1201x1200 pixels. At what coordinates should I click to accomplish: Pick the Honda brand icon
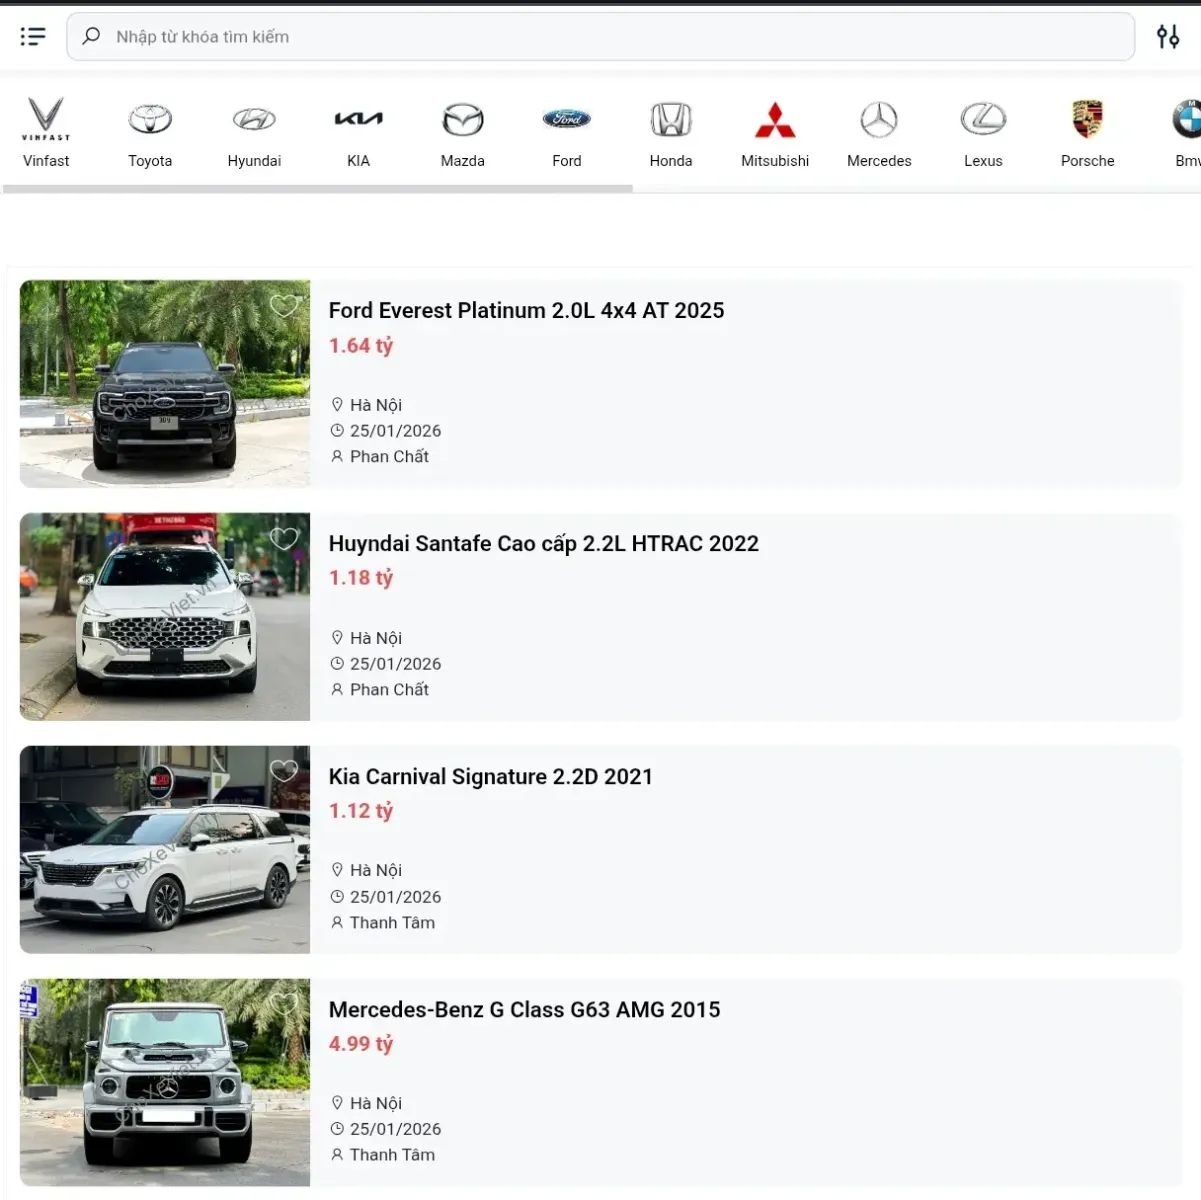point(670,120)
